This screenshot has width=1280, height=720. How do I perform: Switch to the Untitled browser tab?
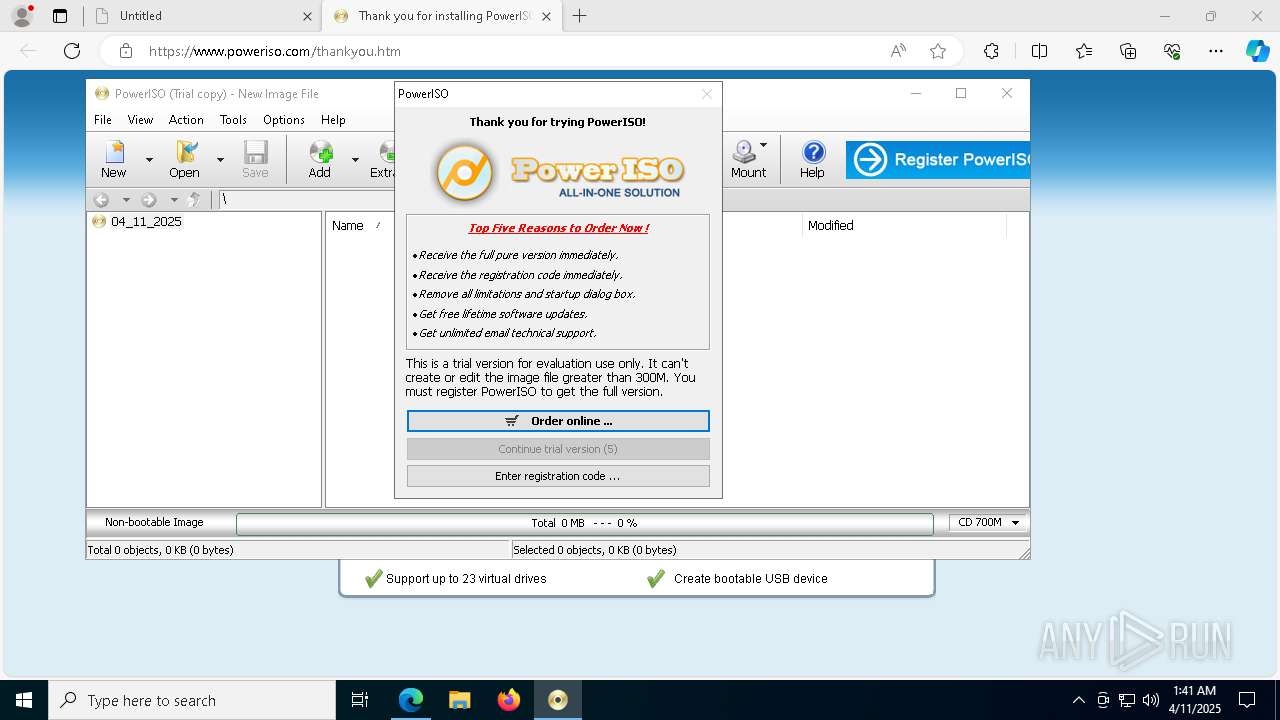point(200,16)
